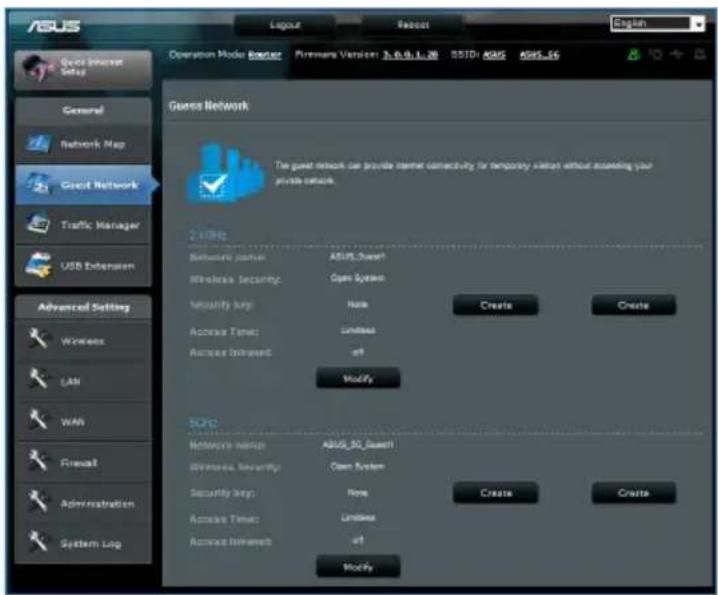
Task: Click 5GHz Wireless Security Open System value
Action: pyautogui.click(x=357, y=466)
